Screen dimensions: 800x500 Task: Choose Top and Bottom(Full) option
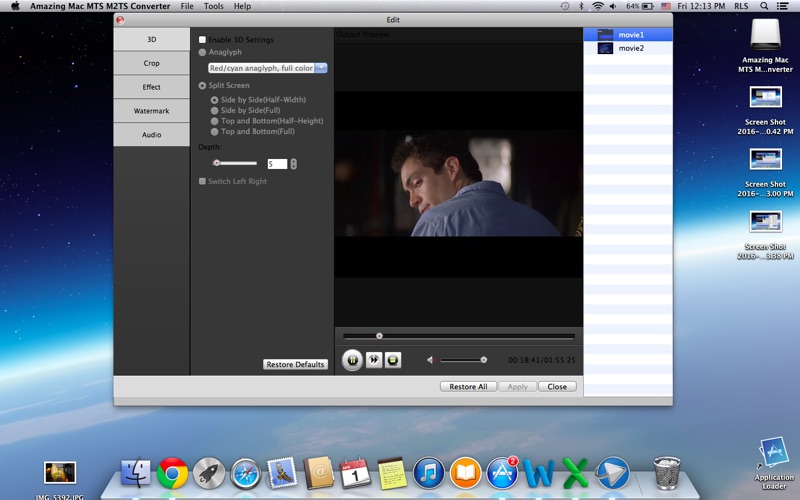pyautogui.click(x=215, y=132)
